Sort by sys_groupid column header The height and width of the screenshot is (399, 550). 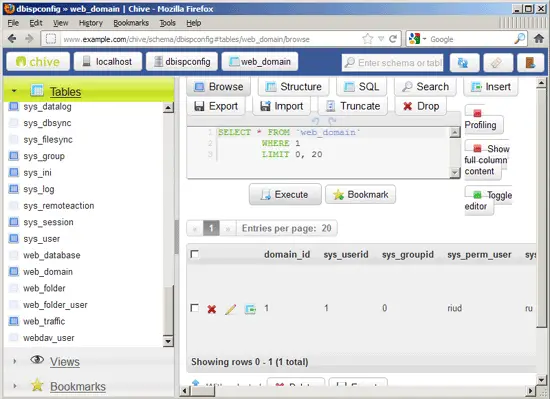tap(408, 255)
